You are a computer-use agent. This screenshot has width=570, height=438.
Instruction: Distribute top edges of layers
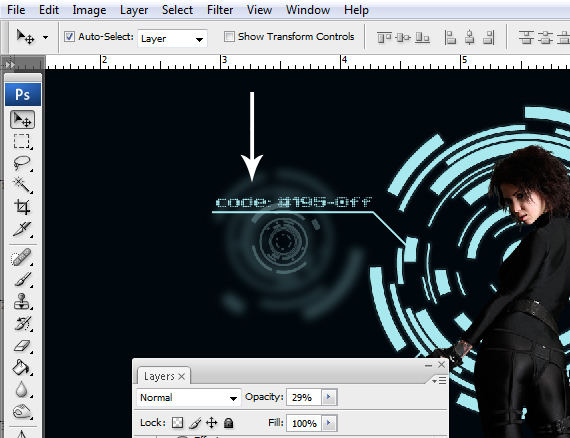(x=526, y=37)
